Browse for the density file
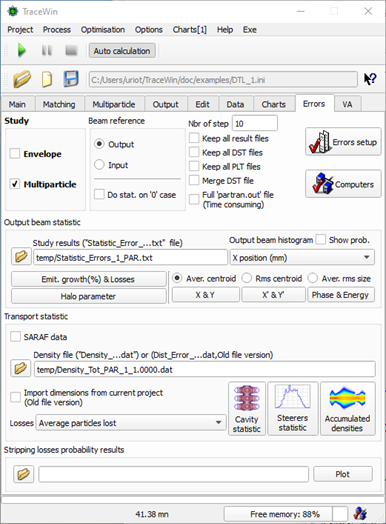The width and height of the screenshot is (386, 524). (x=20, y=369)
